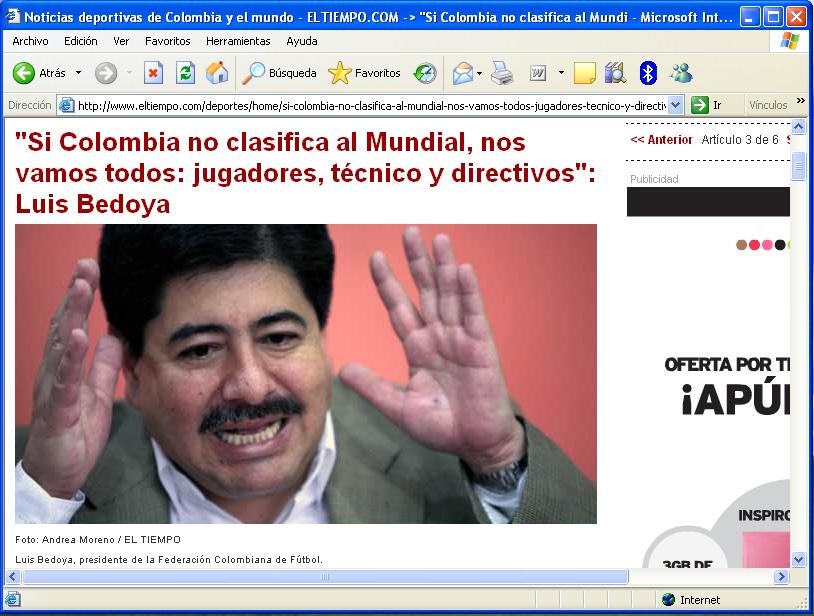Click the horizontal scrollbar right arrow
This screenshot has height=616, width=814.
[x=781, y=577]
